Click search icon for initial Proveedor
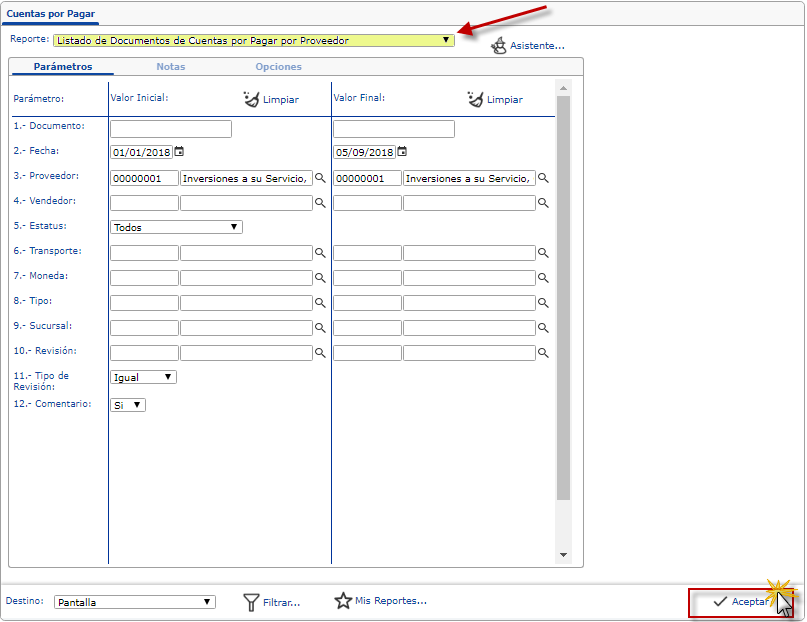Viewport: 807px width, 622px height. pyautogui.click(x=321, y=177)
